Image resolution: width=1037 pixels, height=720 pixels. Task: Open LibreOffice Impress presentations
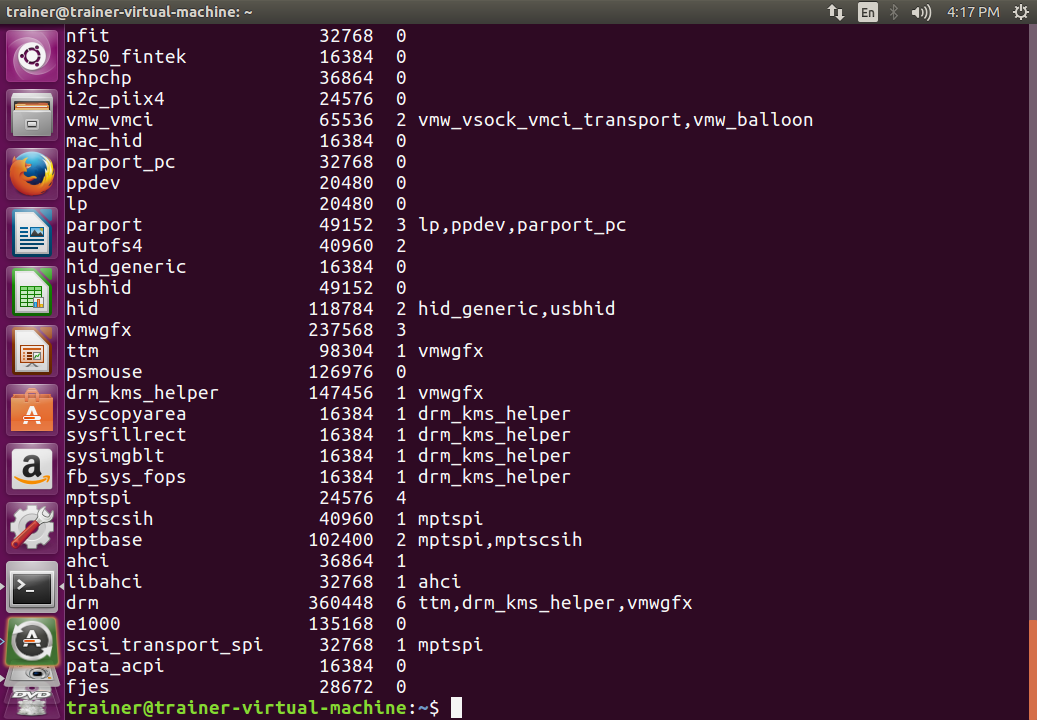(x=32, y=350)
